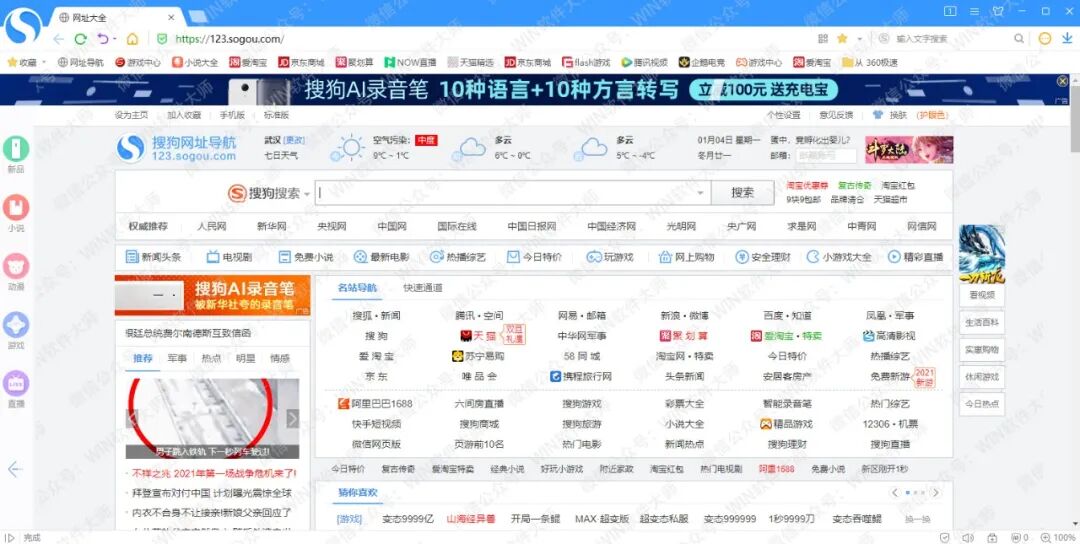This screenshot has height=544, width=1080.
Task: Open the 游戏 sidebar icon
Action: [16, 325]
